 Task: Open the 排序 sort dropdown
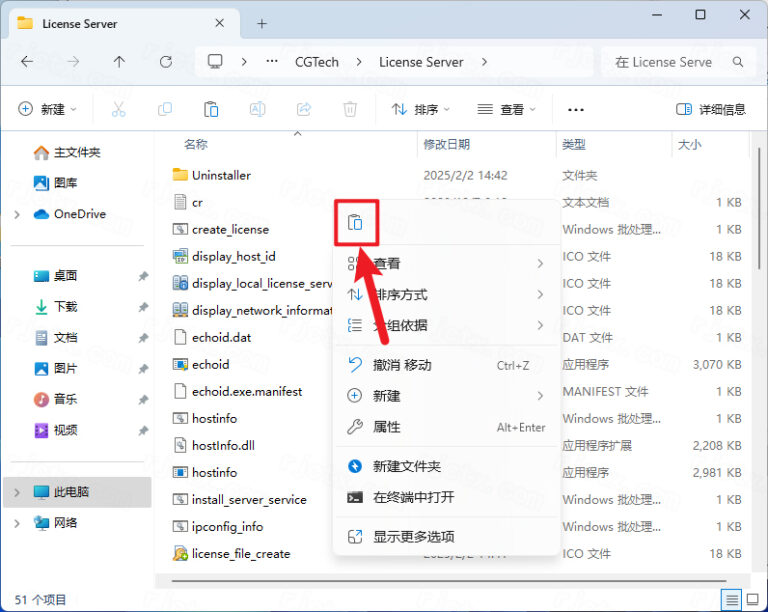pos(420,109)
